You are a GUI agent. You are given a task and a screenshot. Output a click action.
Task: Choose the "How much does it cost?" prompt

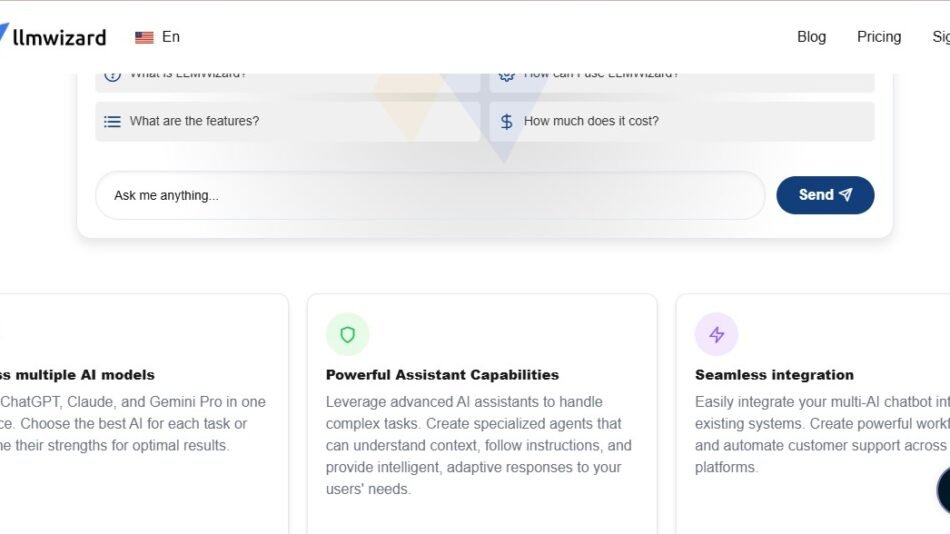591,121
